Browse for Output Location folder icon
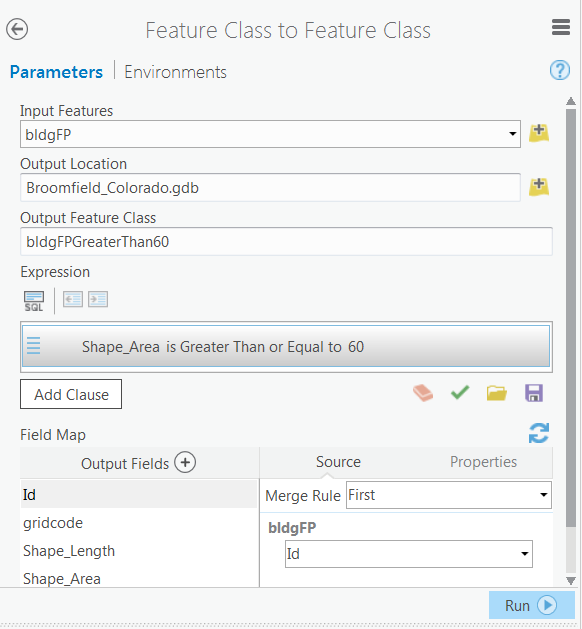The image size is (582, 629). [x=539, y=187]
